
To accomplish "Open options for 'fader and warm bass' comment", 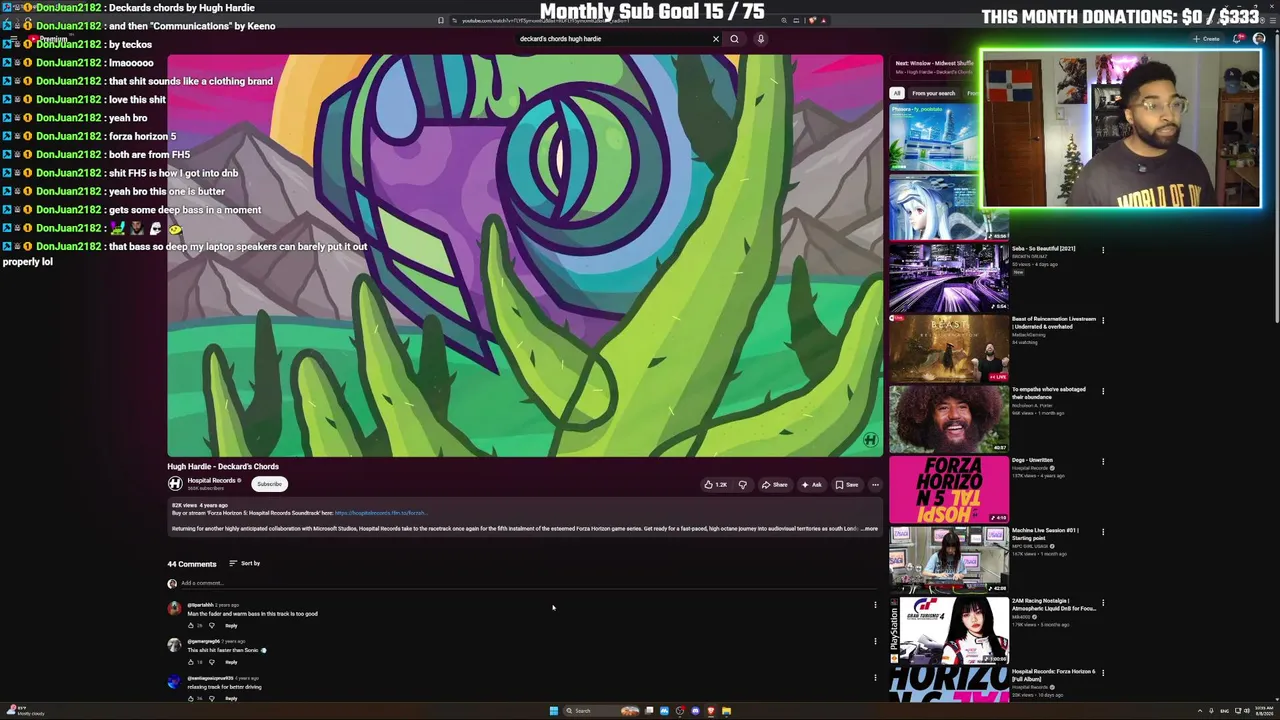I will pyautogui.click(x=875, y=605).
